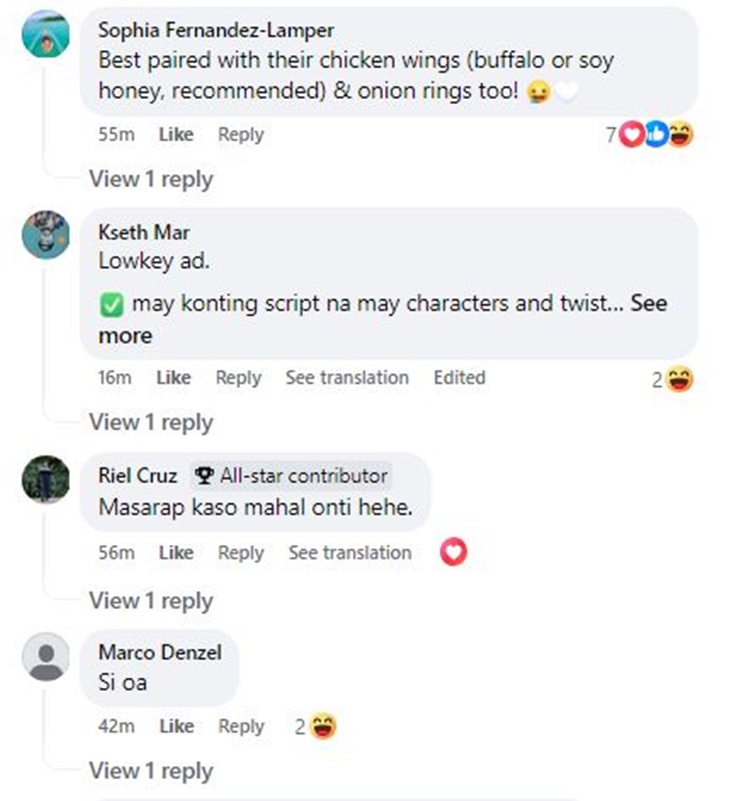
Task: Like Riel Cruz's comment
Action: [176, 552]
